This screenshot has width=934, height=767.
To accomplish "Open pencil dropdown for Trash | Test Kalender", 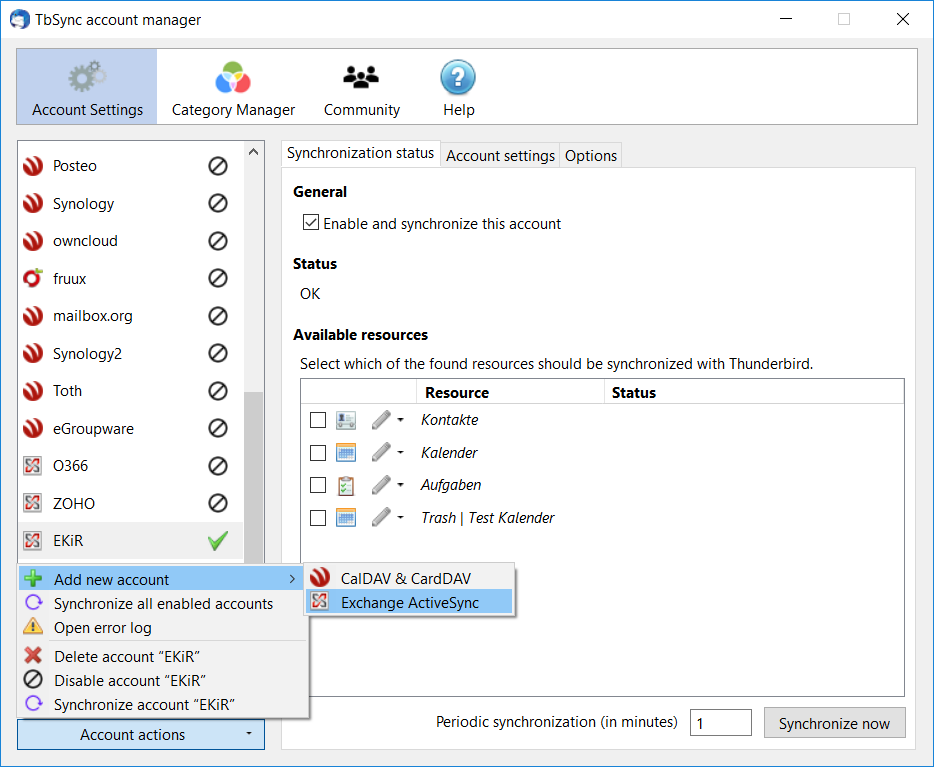I will [x=388, y=517].
